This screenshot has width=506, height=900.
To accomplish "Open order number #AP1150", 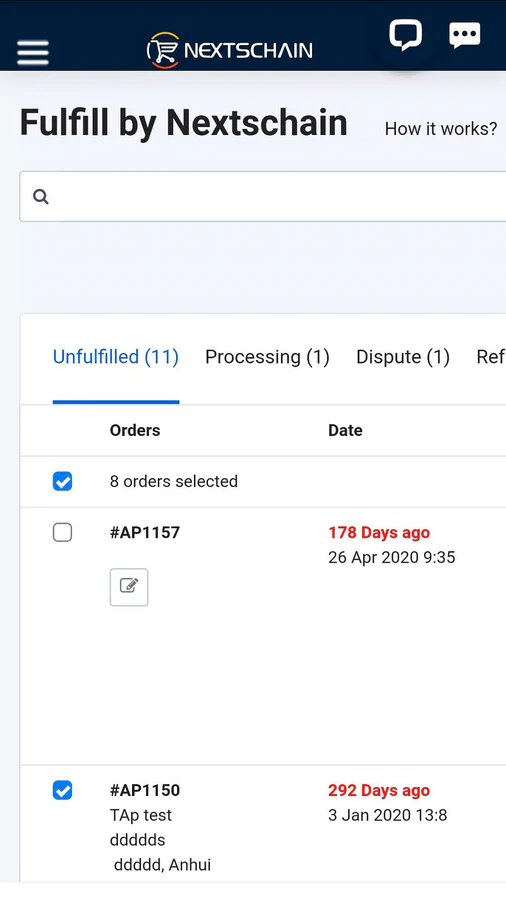I will [x=145, y=790].
